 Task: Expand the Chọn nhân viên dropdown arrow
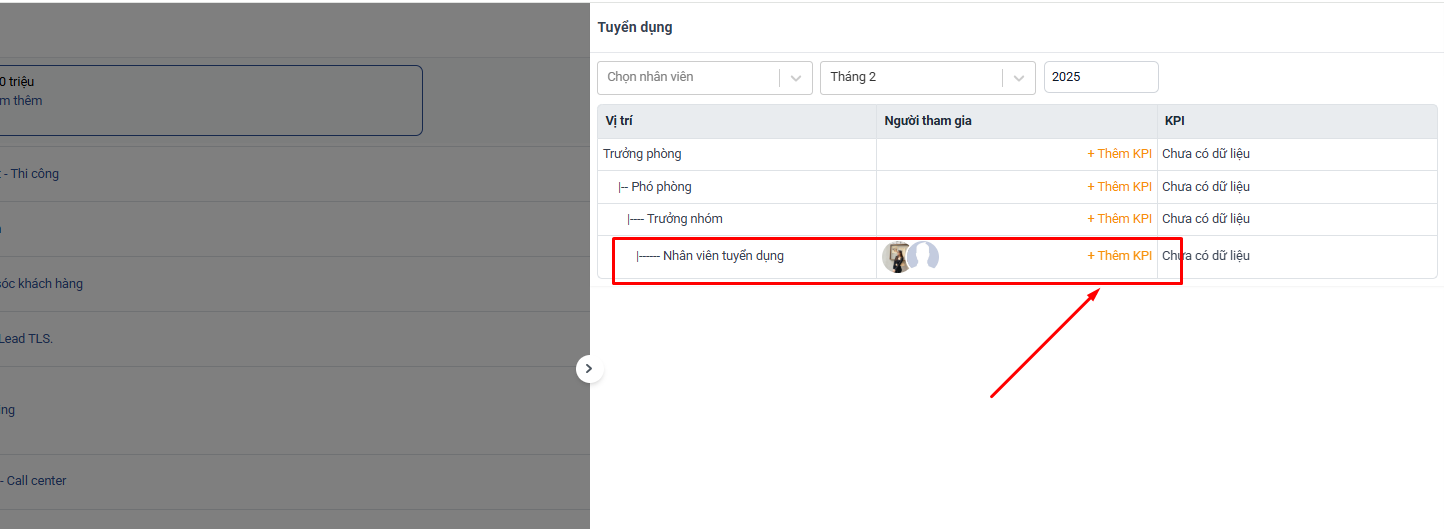[x=796, y=78]
